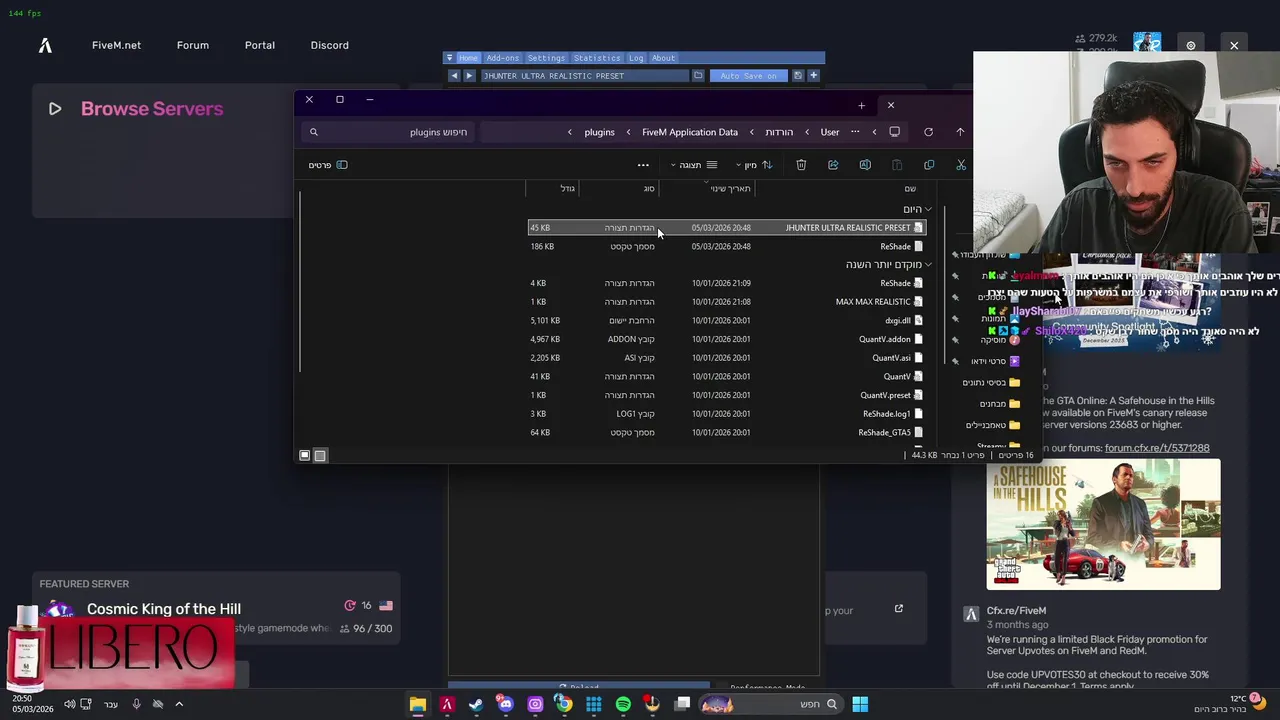Share selected file icon
Viewport: 1280px width, 720px height.
[833, 165]
